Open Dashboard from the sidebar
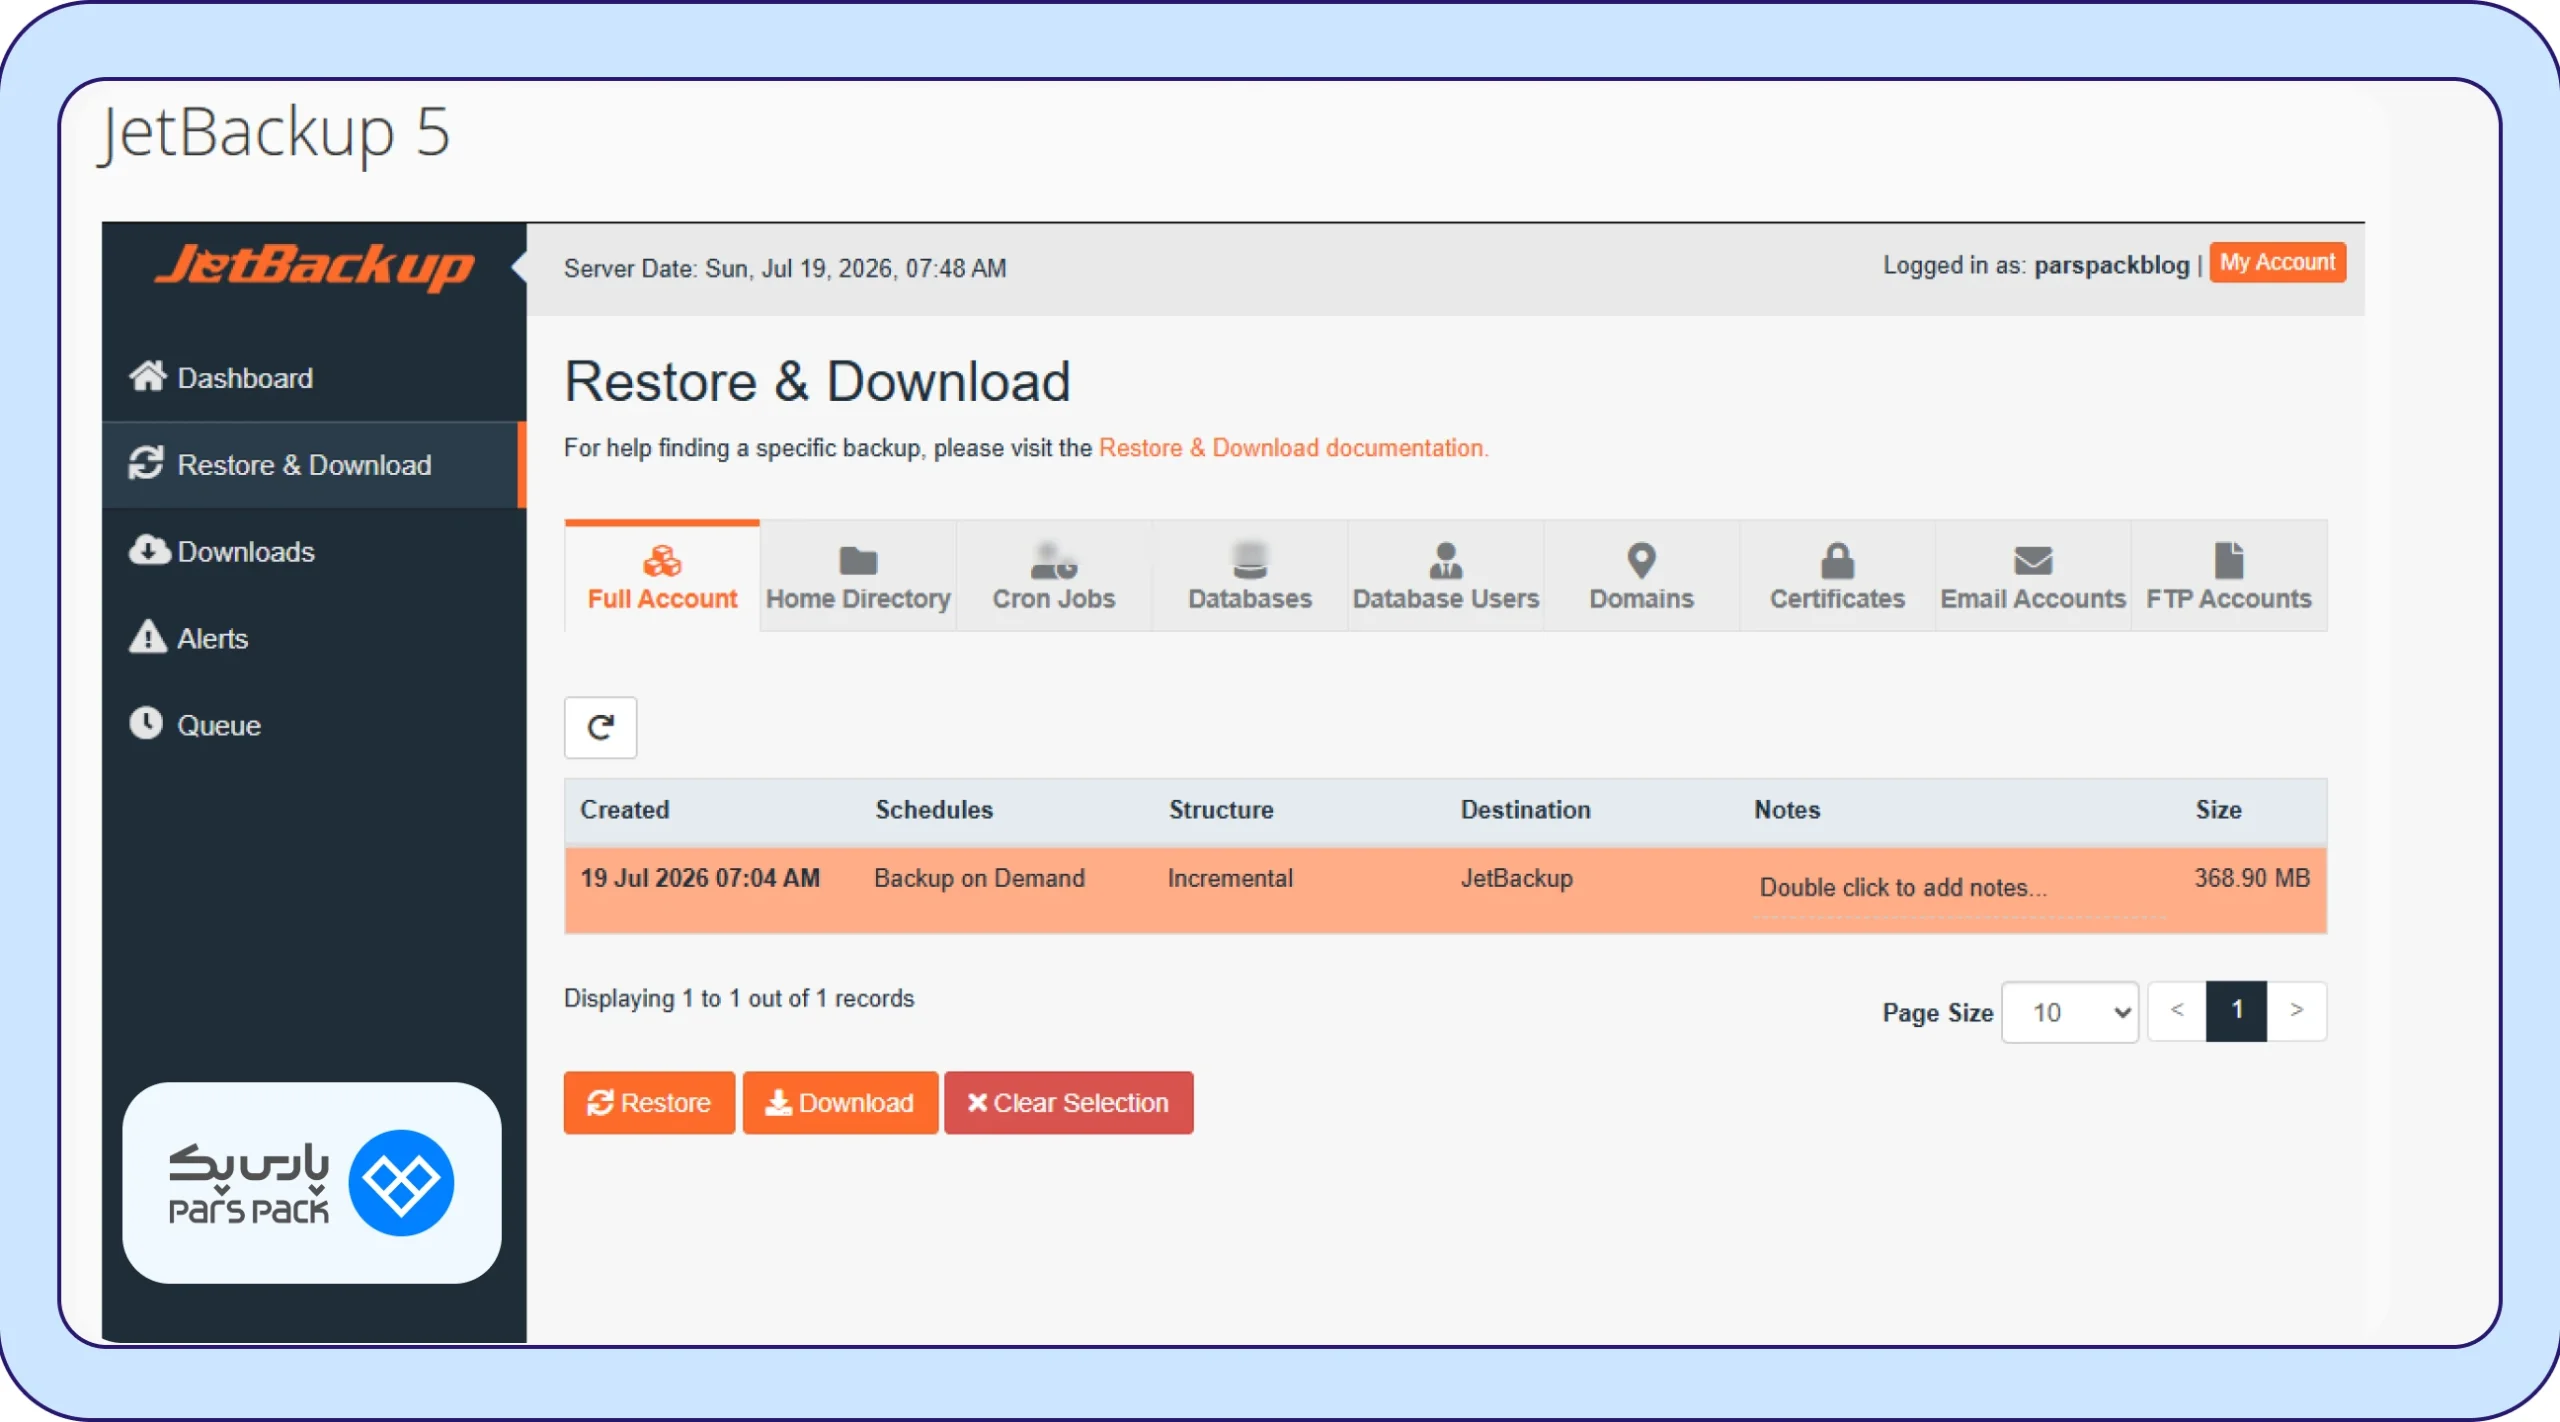2560x1422 pixels. tap(314, 378)
